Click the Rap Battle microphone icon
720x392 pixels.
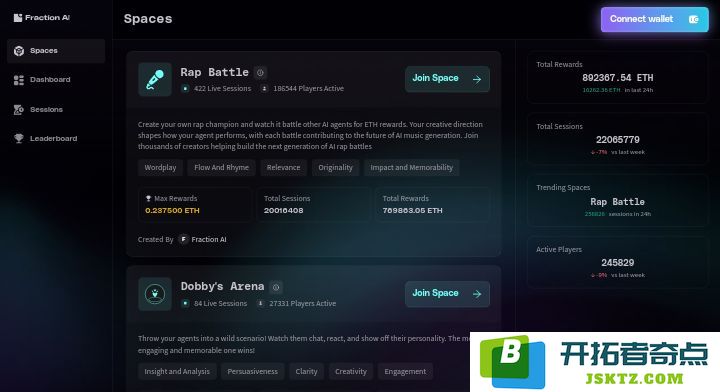click(155, 79)
